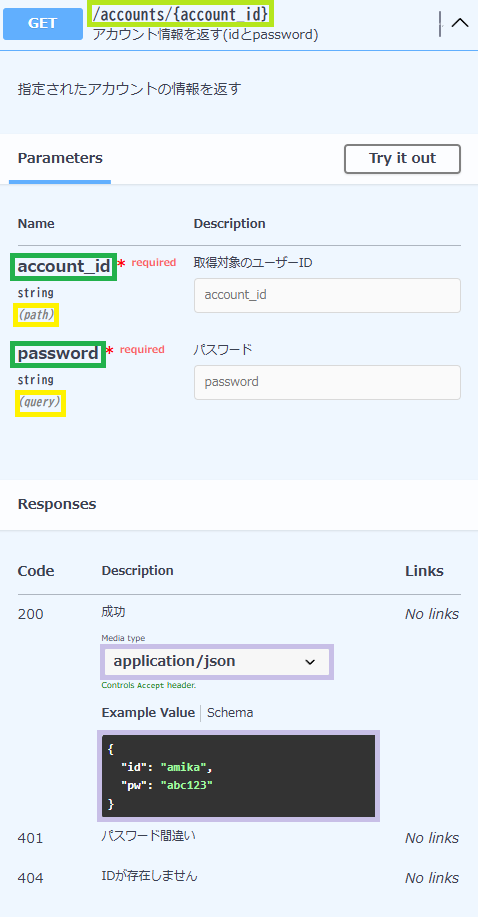This screenshot has width=478, height=917.
Task: Click the password parameter name
Action: (58, 354)
